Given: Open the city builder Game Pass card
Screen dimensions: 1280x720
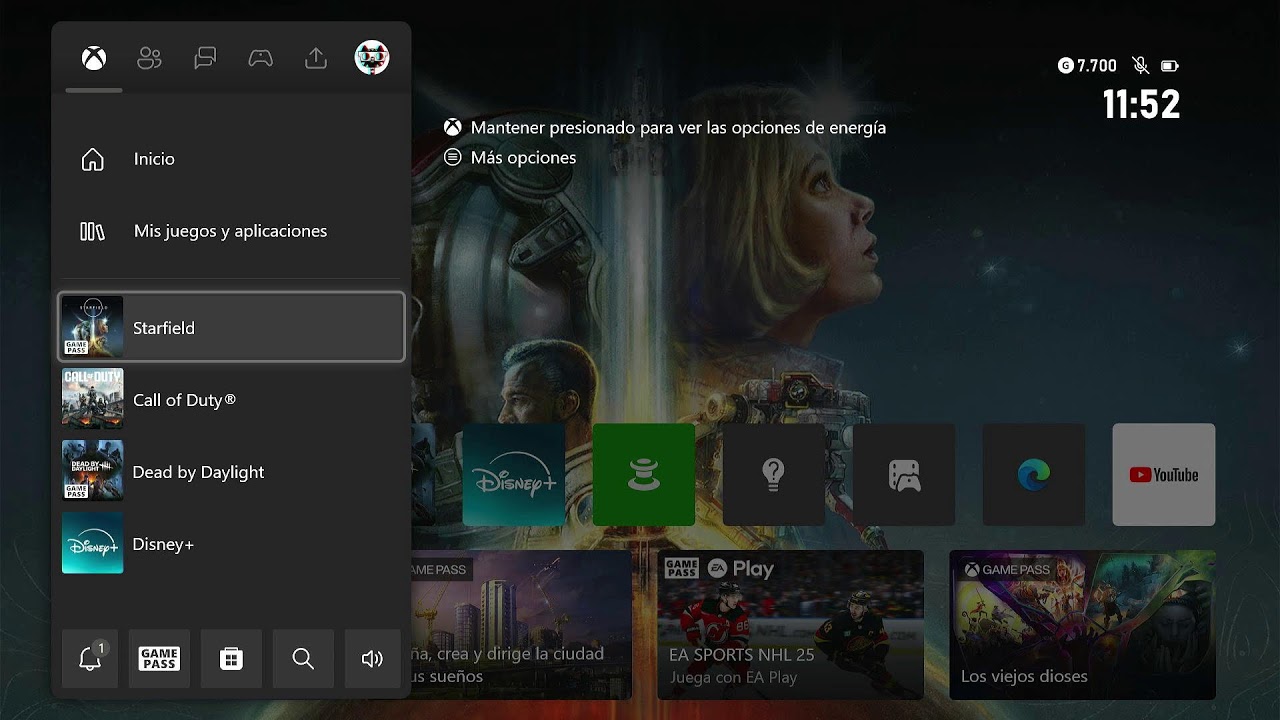Looking at the screenshot, I should pos(521,625).
